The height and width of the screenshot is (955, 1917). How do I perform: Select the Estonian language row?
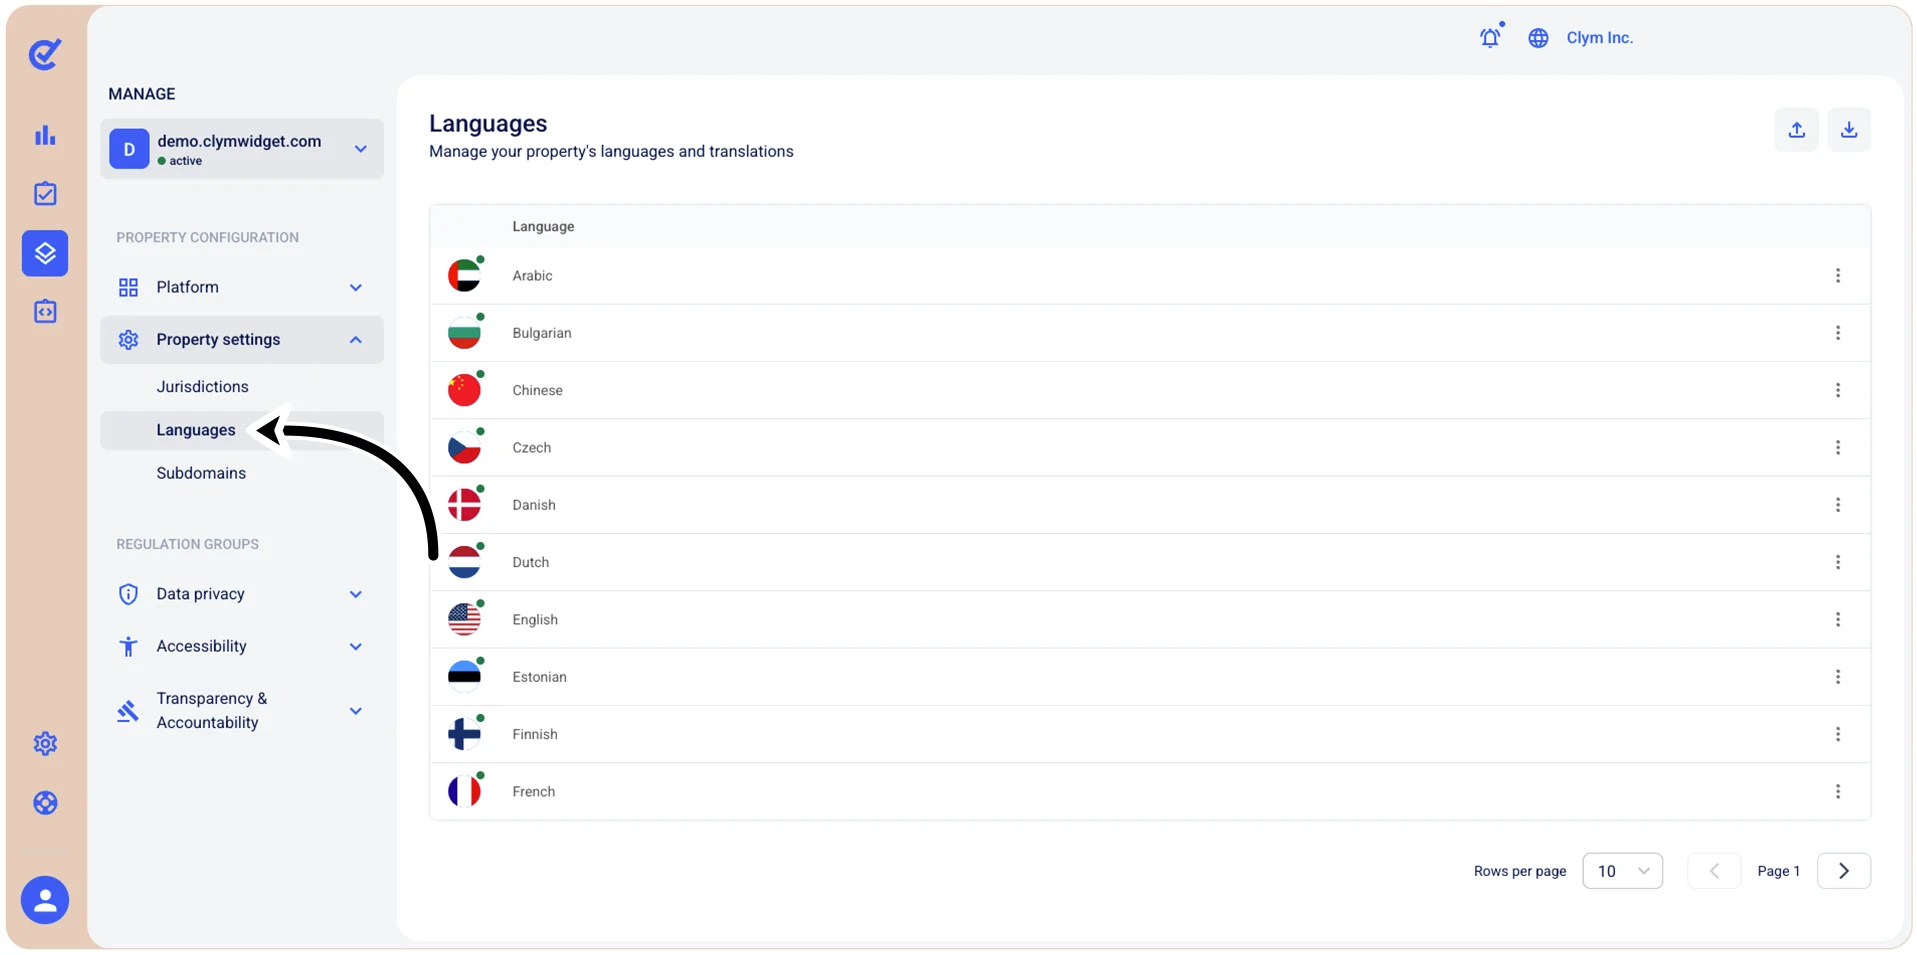coord(1150,677)
